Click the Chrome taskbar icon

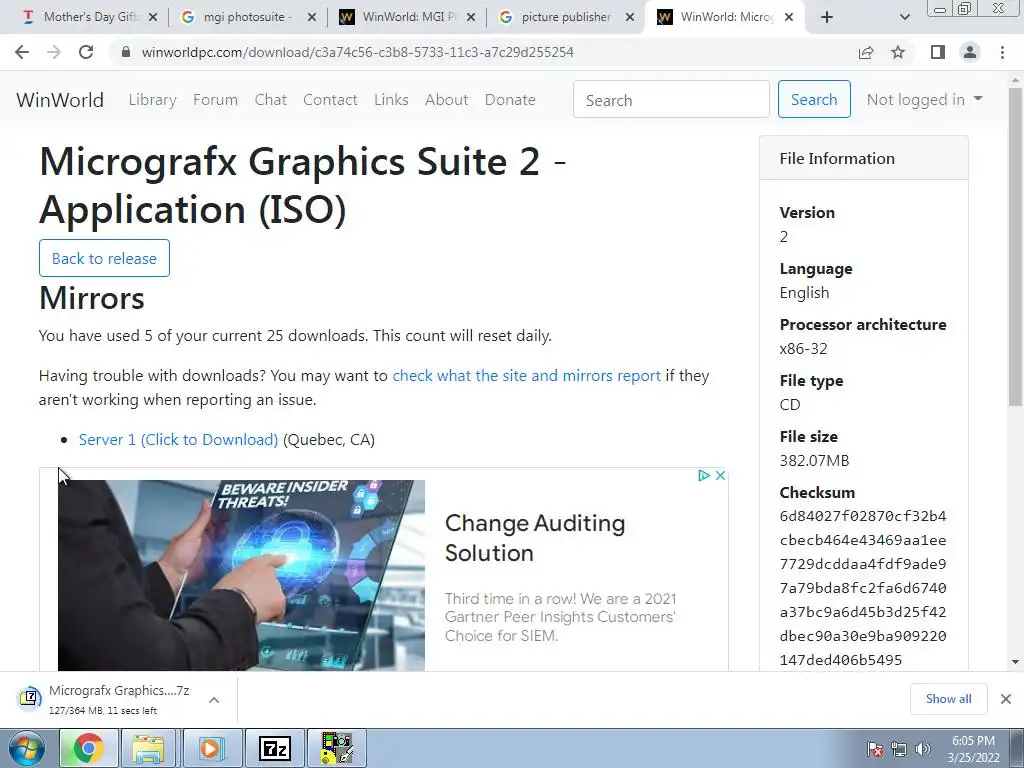pos(89,748)
